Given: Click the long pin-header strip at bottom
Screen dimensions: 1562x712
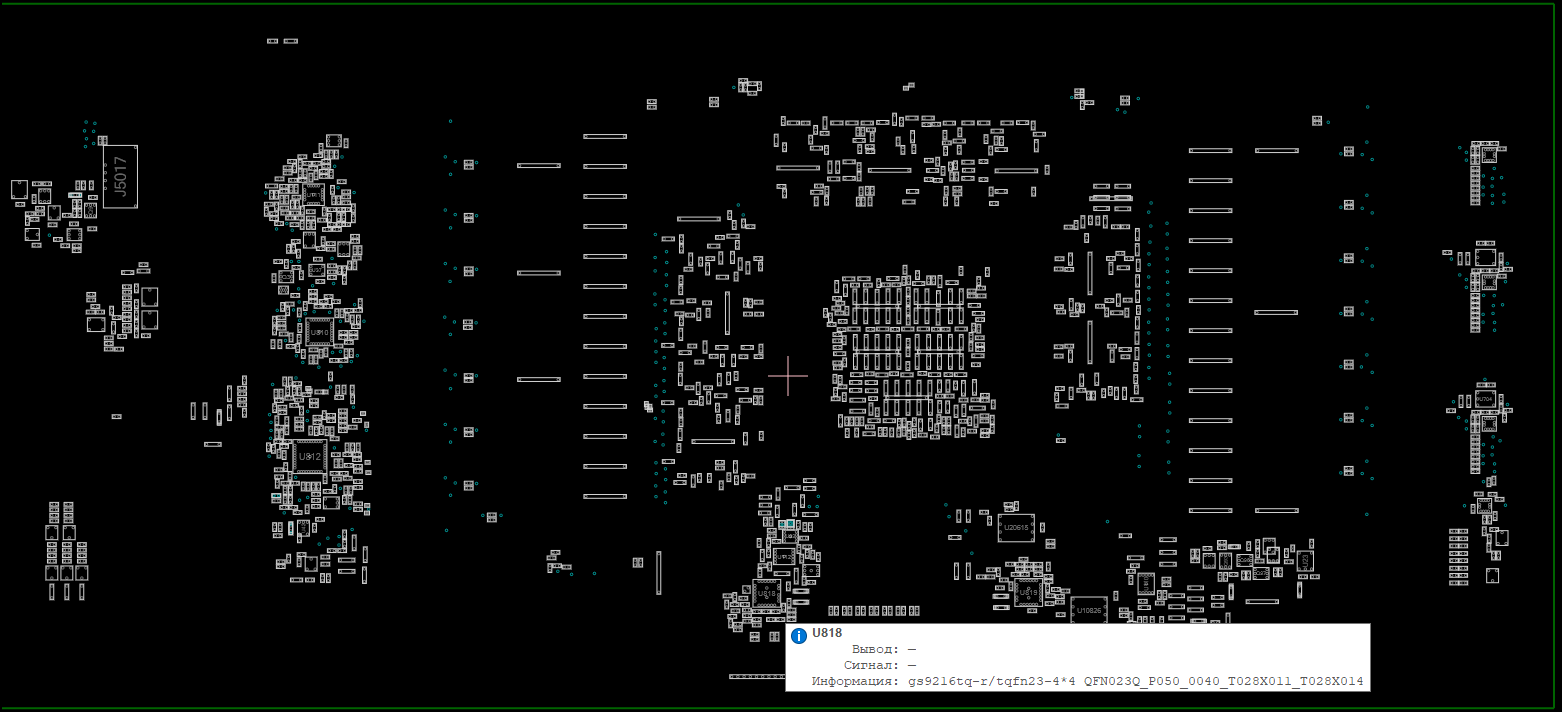Looking at the screenshot, I should 757,677.
